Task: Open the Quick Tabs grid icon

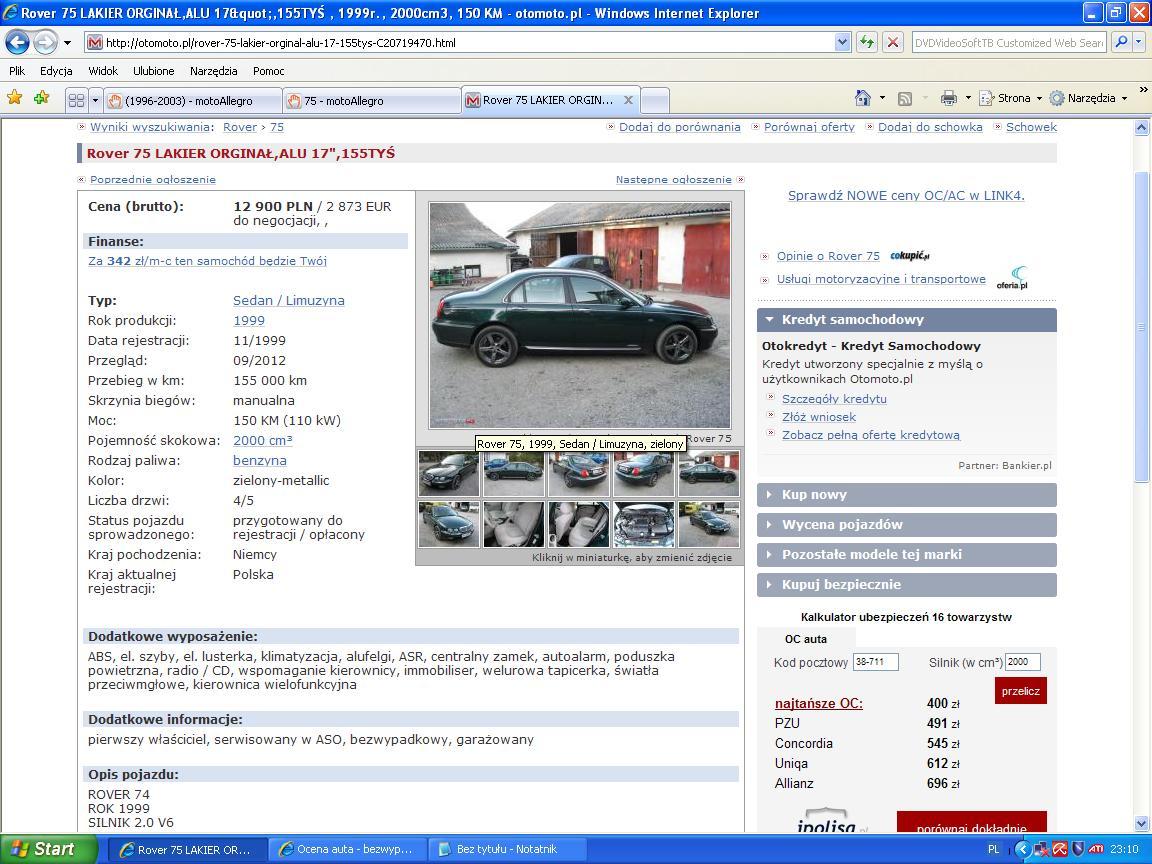Action: (76, 100)
